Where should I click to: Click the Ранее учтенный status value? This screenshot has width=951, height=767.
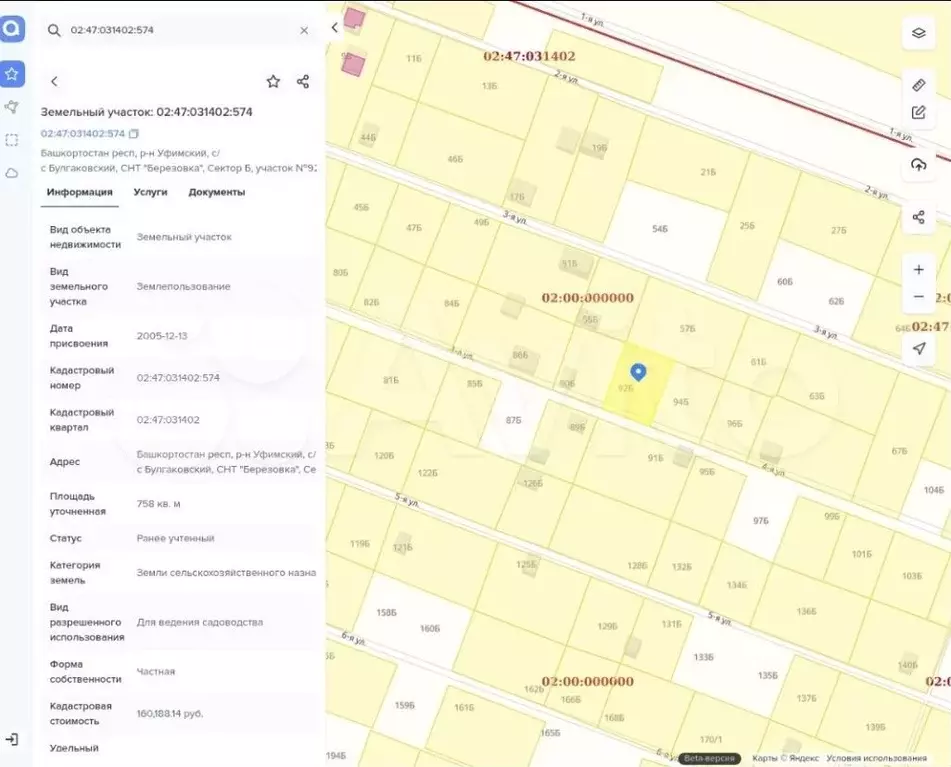pos(175,538)
